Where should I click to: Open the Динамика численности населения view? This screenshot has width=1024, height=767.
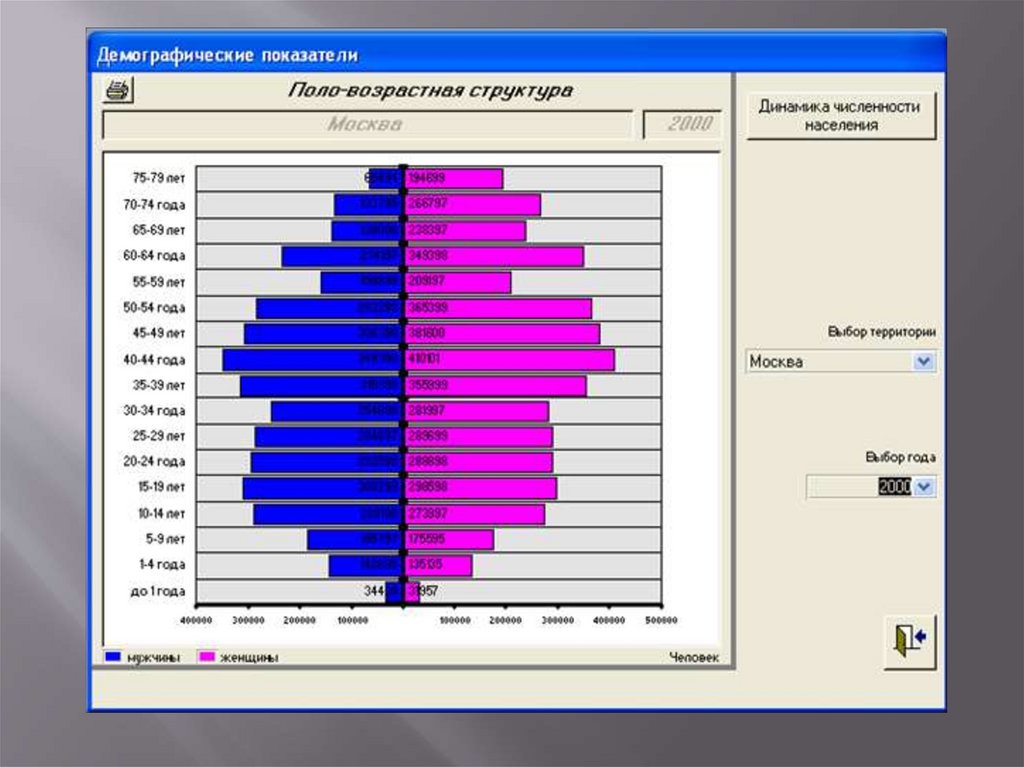[839, 116]
